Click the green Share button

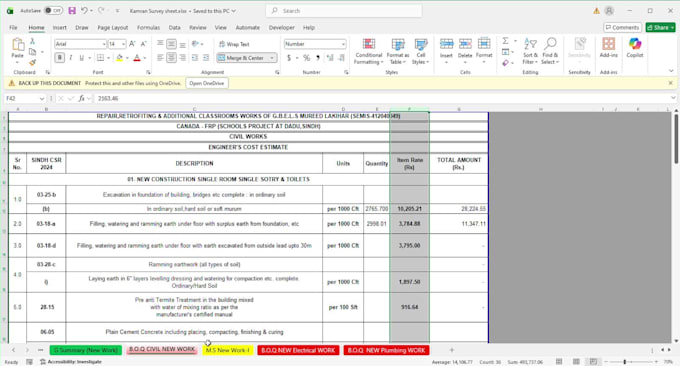(x=660, y=27)
